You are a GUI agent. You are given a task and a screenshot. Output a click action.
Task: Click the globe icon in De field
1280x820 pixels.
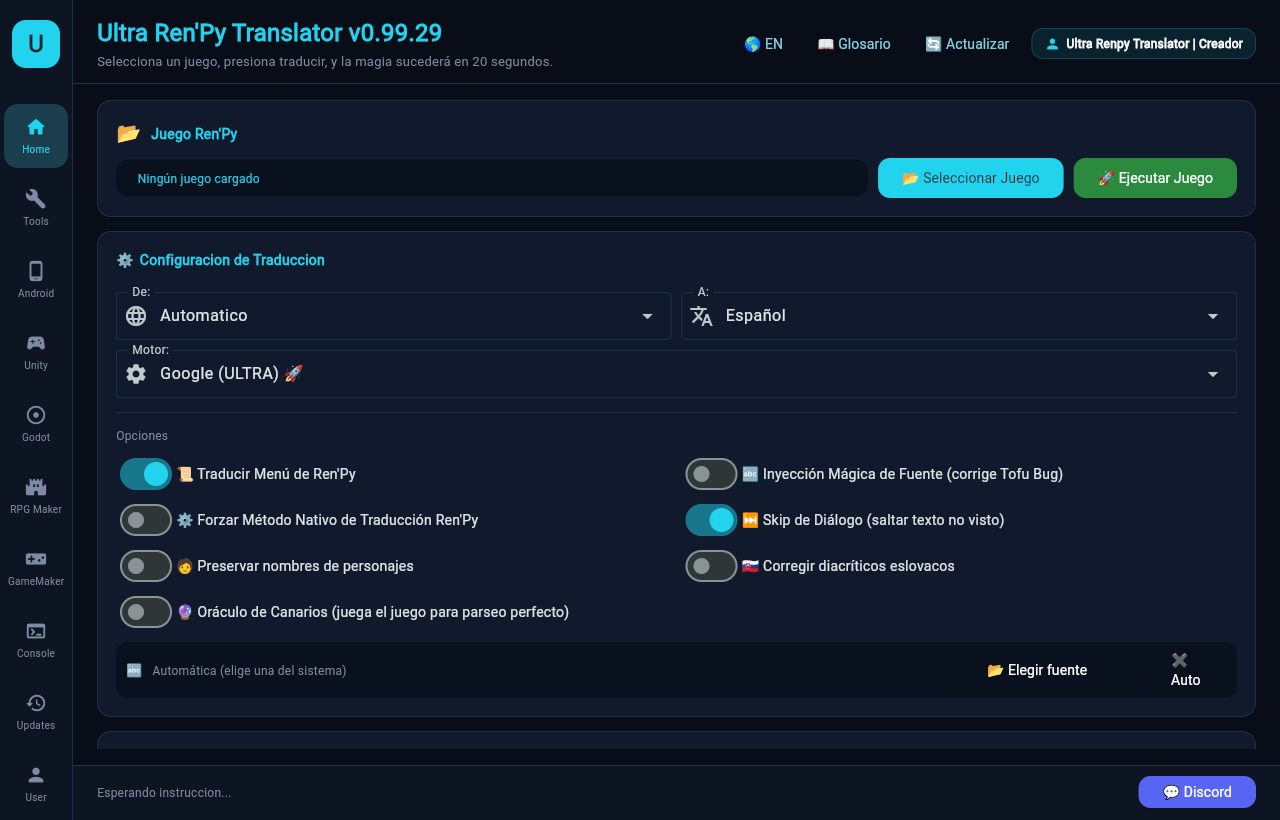(x=136, y=316)
